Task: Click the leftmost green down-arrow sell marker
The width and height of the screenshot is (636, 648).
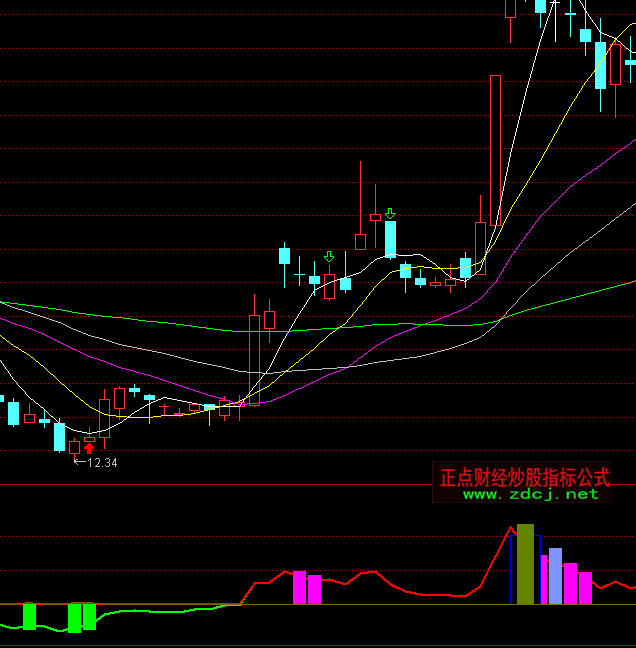Action: (328, 258)
